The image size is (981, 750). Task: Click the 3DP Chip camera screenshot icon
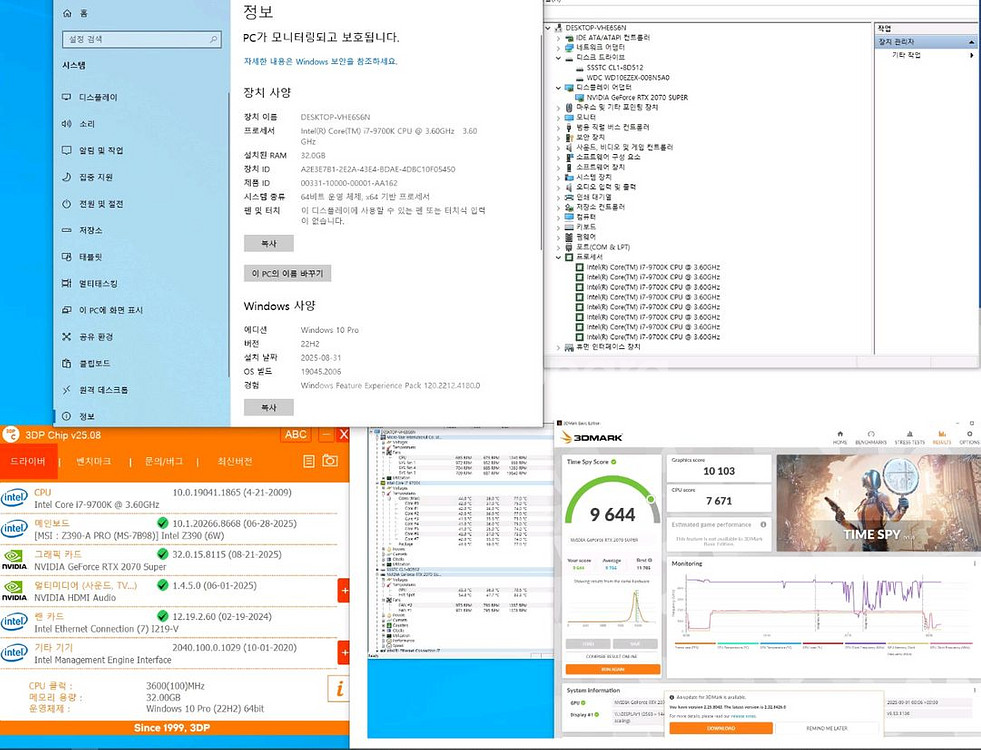(330, 461)
